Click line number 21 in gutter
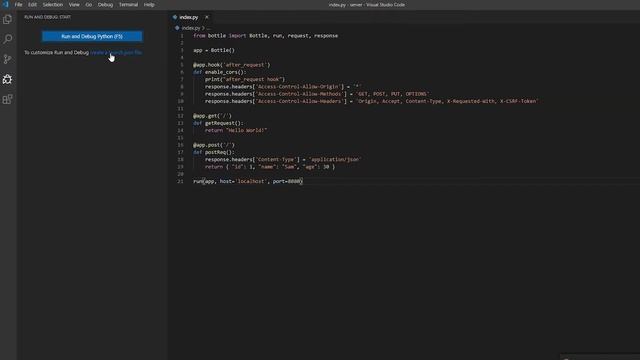Screen dimensions: 640x360 coord(180,181)
